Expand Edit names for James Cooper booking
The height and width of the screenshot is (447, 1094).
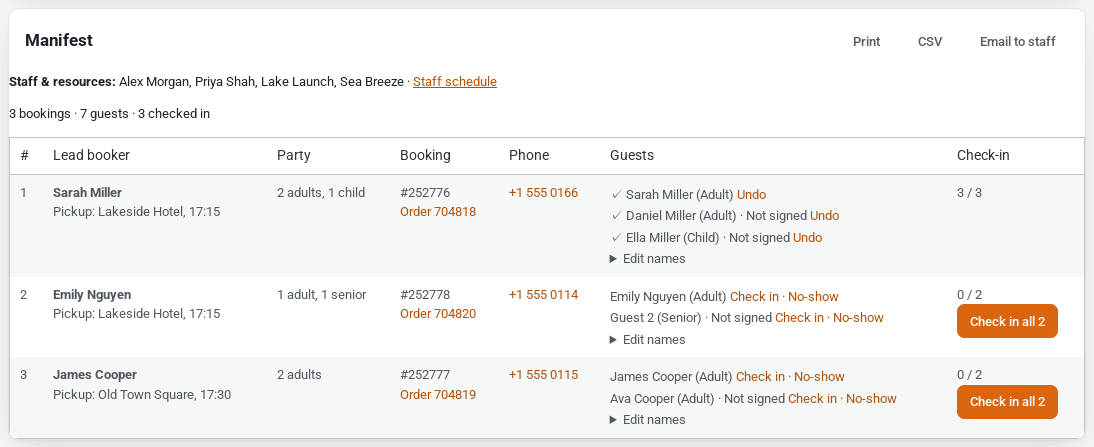coord(647,420)
